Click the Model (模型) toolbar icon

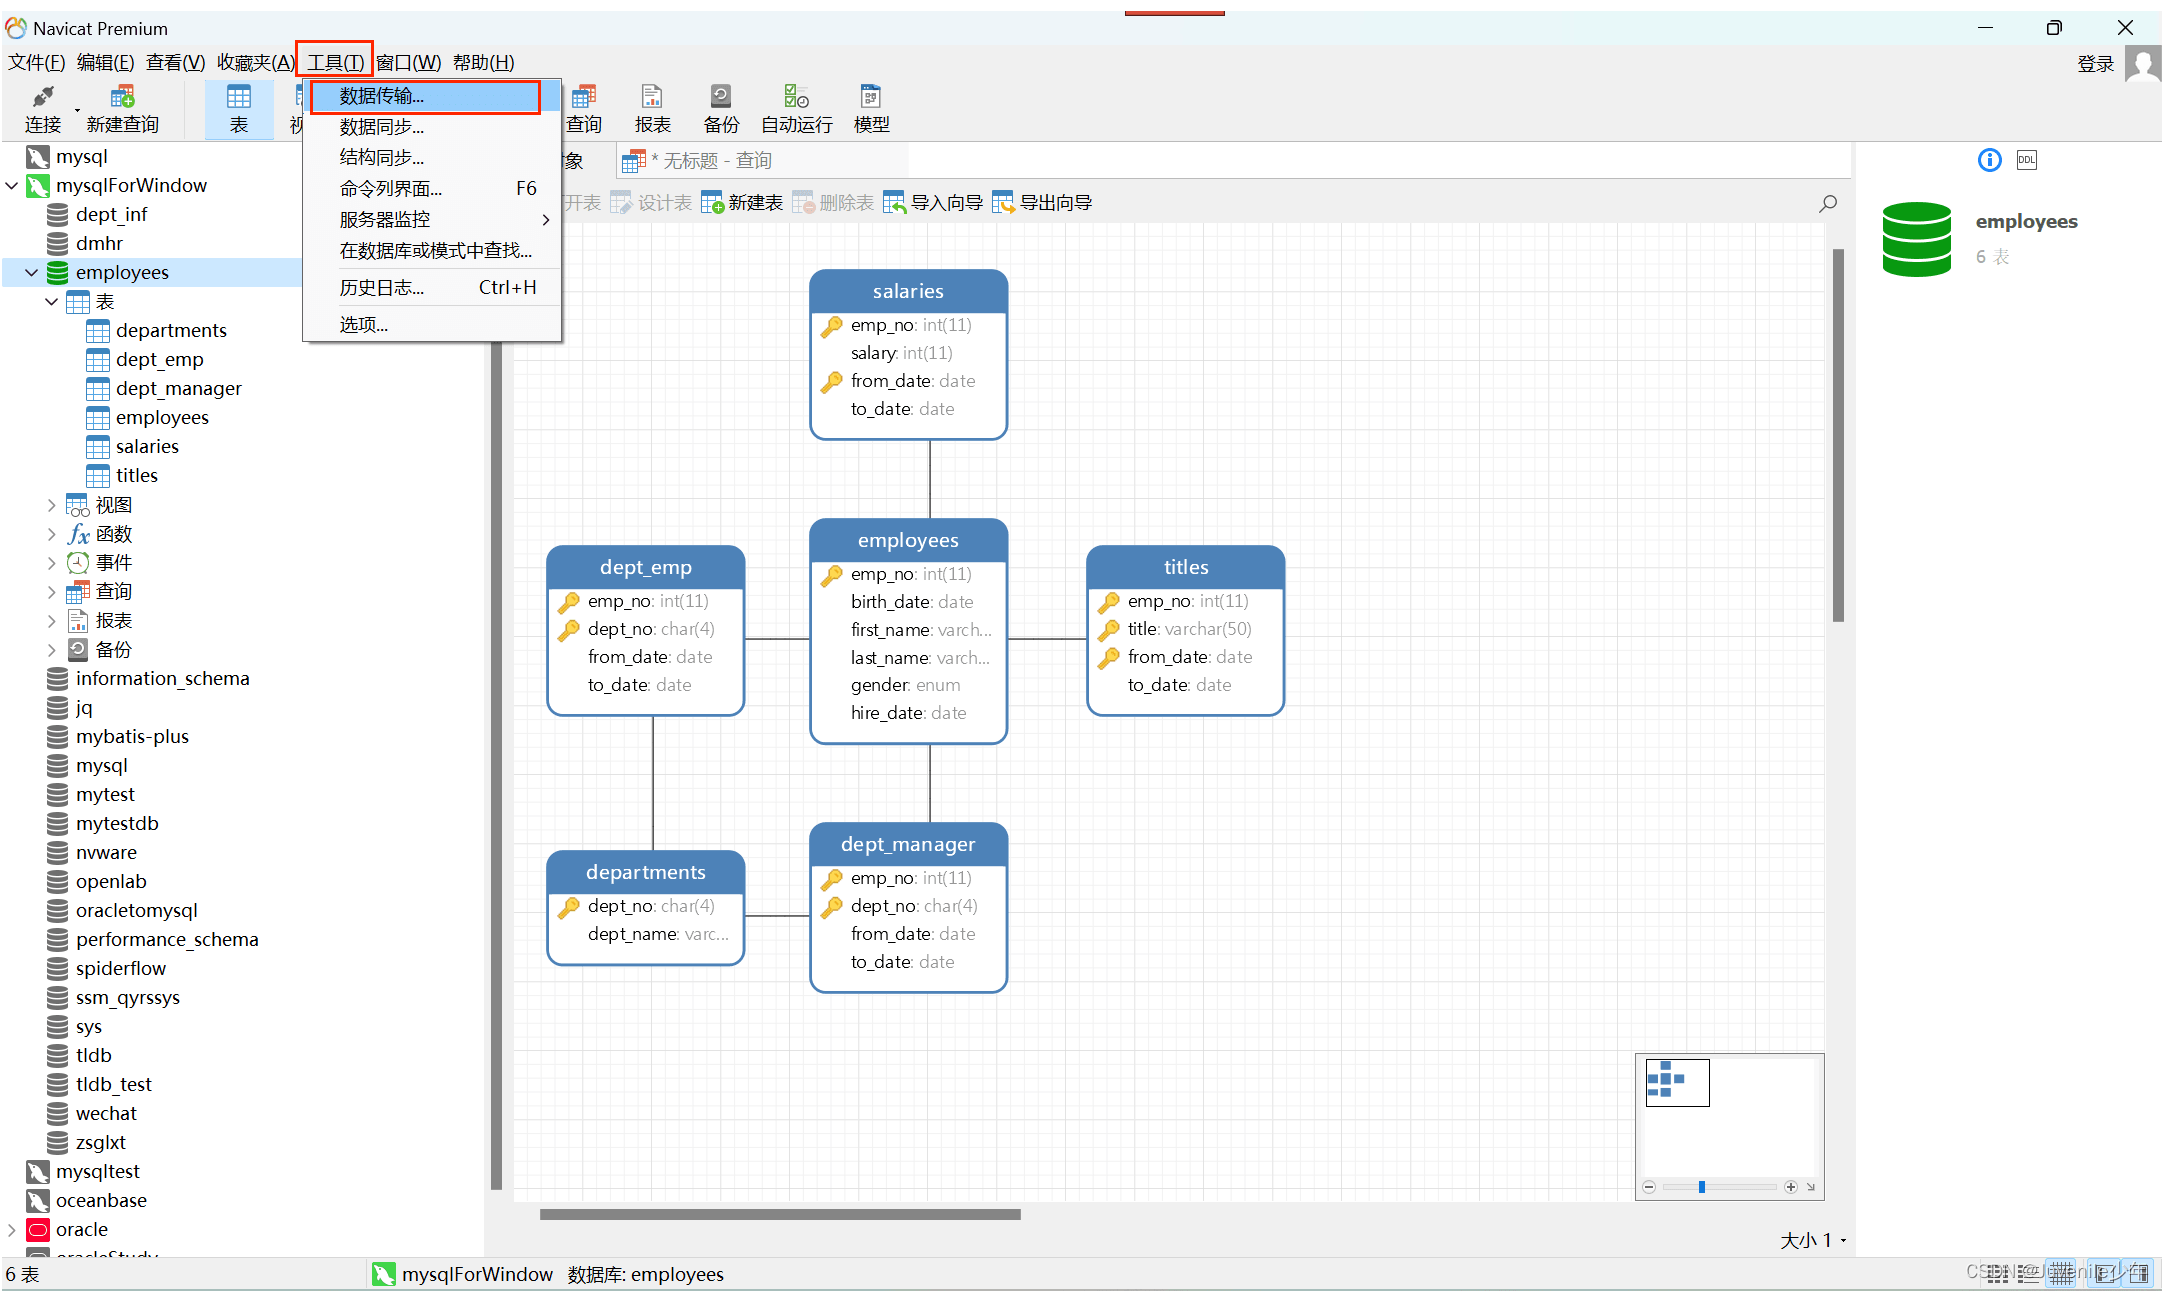coord(870,98)
